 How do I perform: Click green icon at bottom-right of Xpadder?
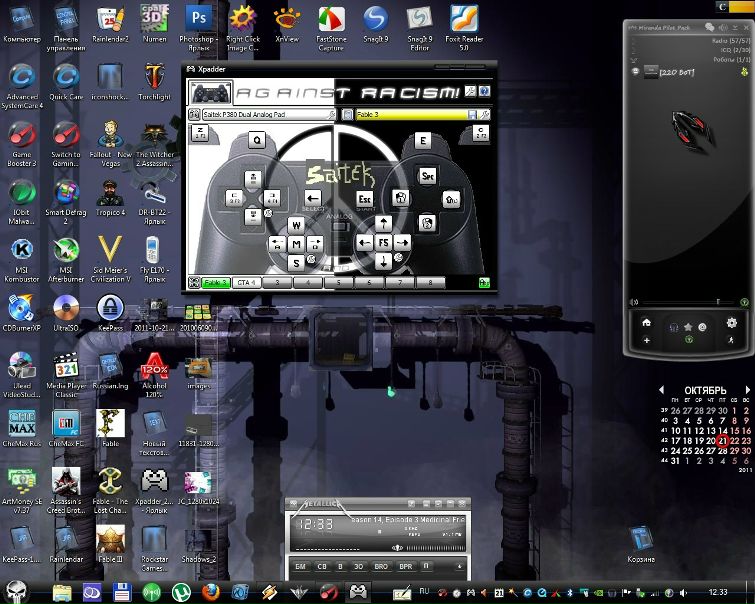click(x=484, y=283)
